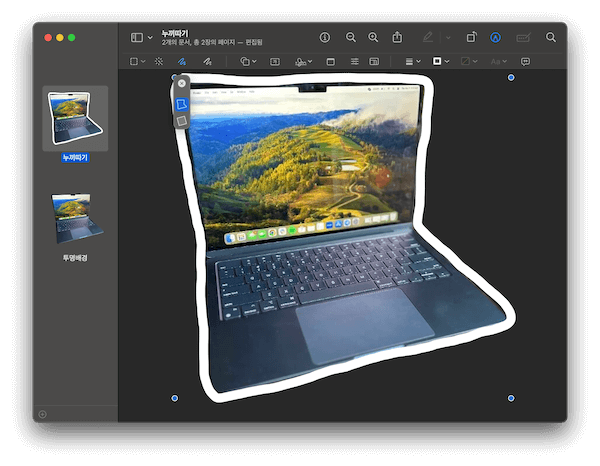Select the Sketch tool
This screenshot has width=600, height=466.
click(x=182, y=61)
